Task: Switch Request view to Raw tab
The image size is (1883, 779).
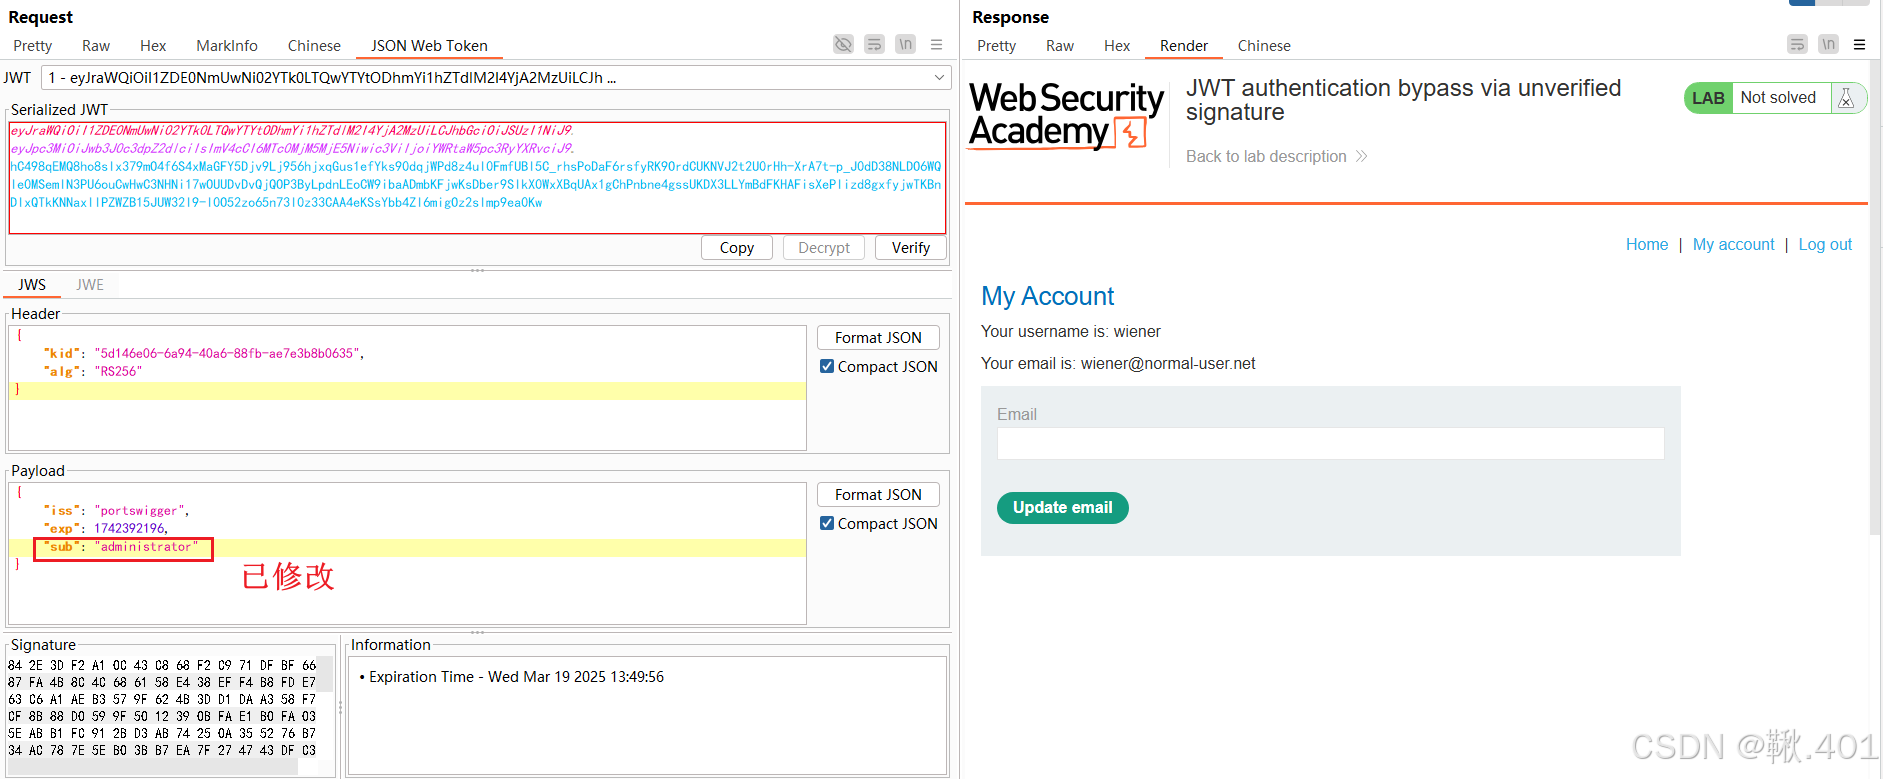Action: tap(96, 46)
